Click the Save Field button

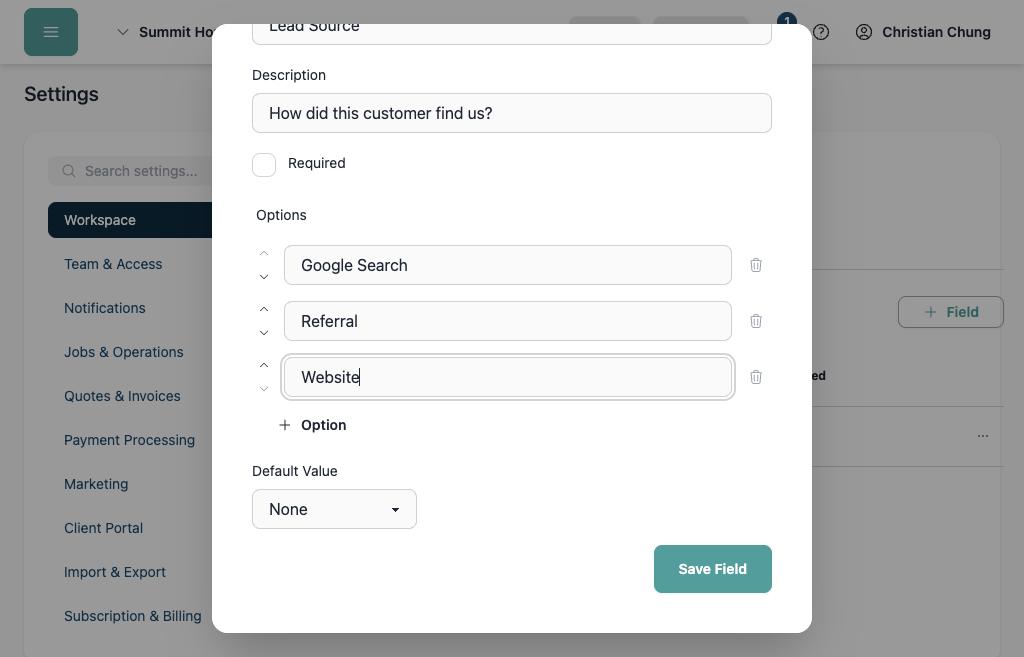pyautogui.click(x=712, y=569)
